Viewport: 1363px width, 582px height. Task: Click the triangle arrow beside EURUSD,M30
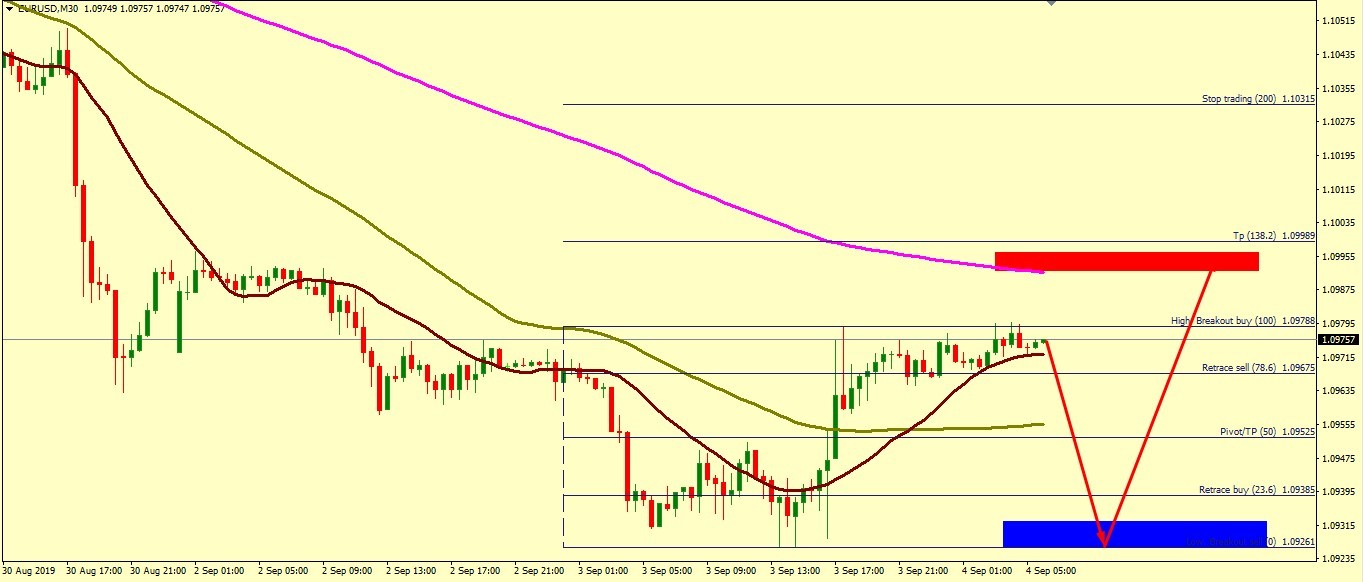[10, 8]
